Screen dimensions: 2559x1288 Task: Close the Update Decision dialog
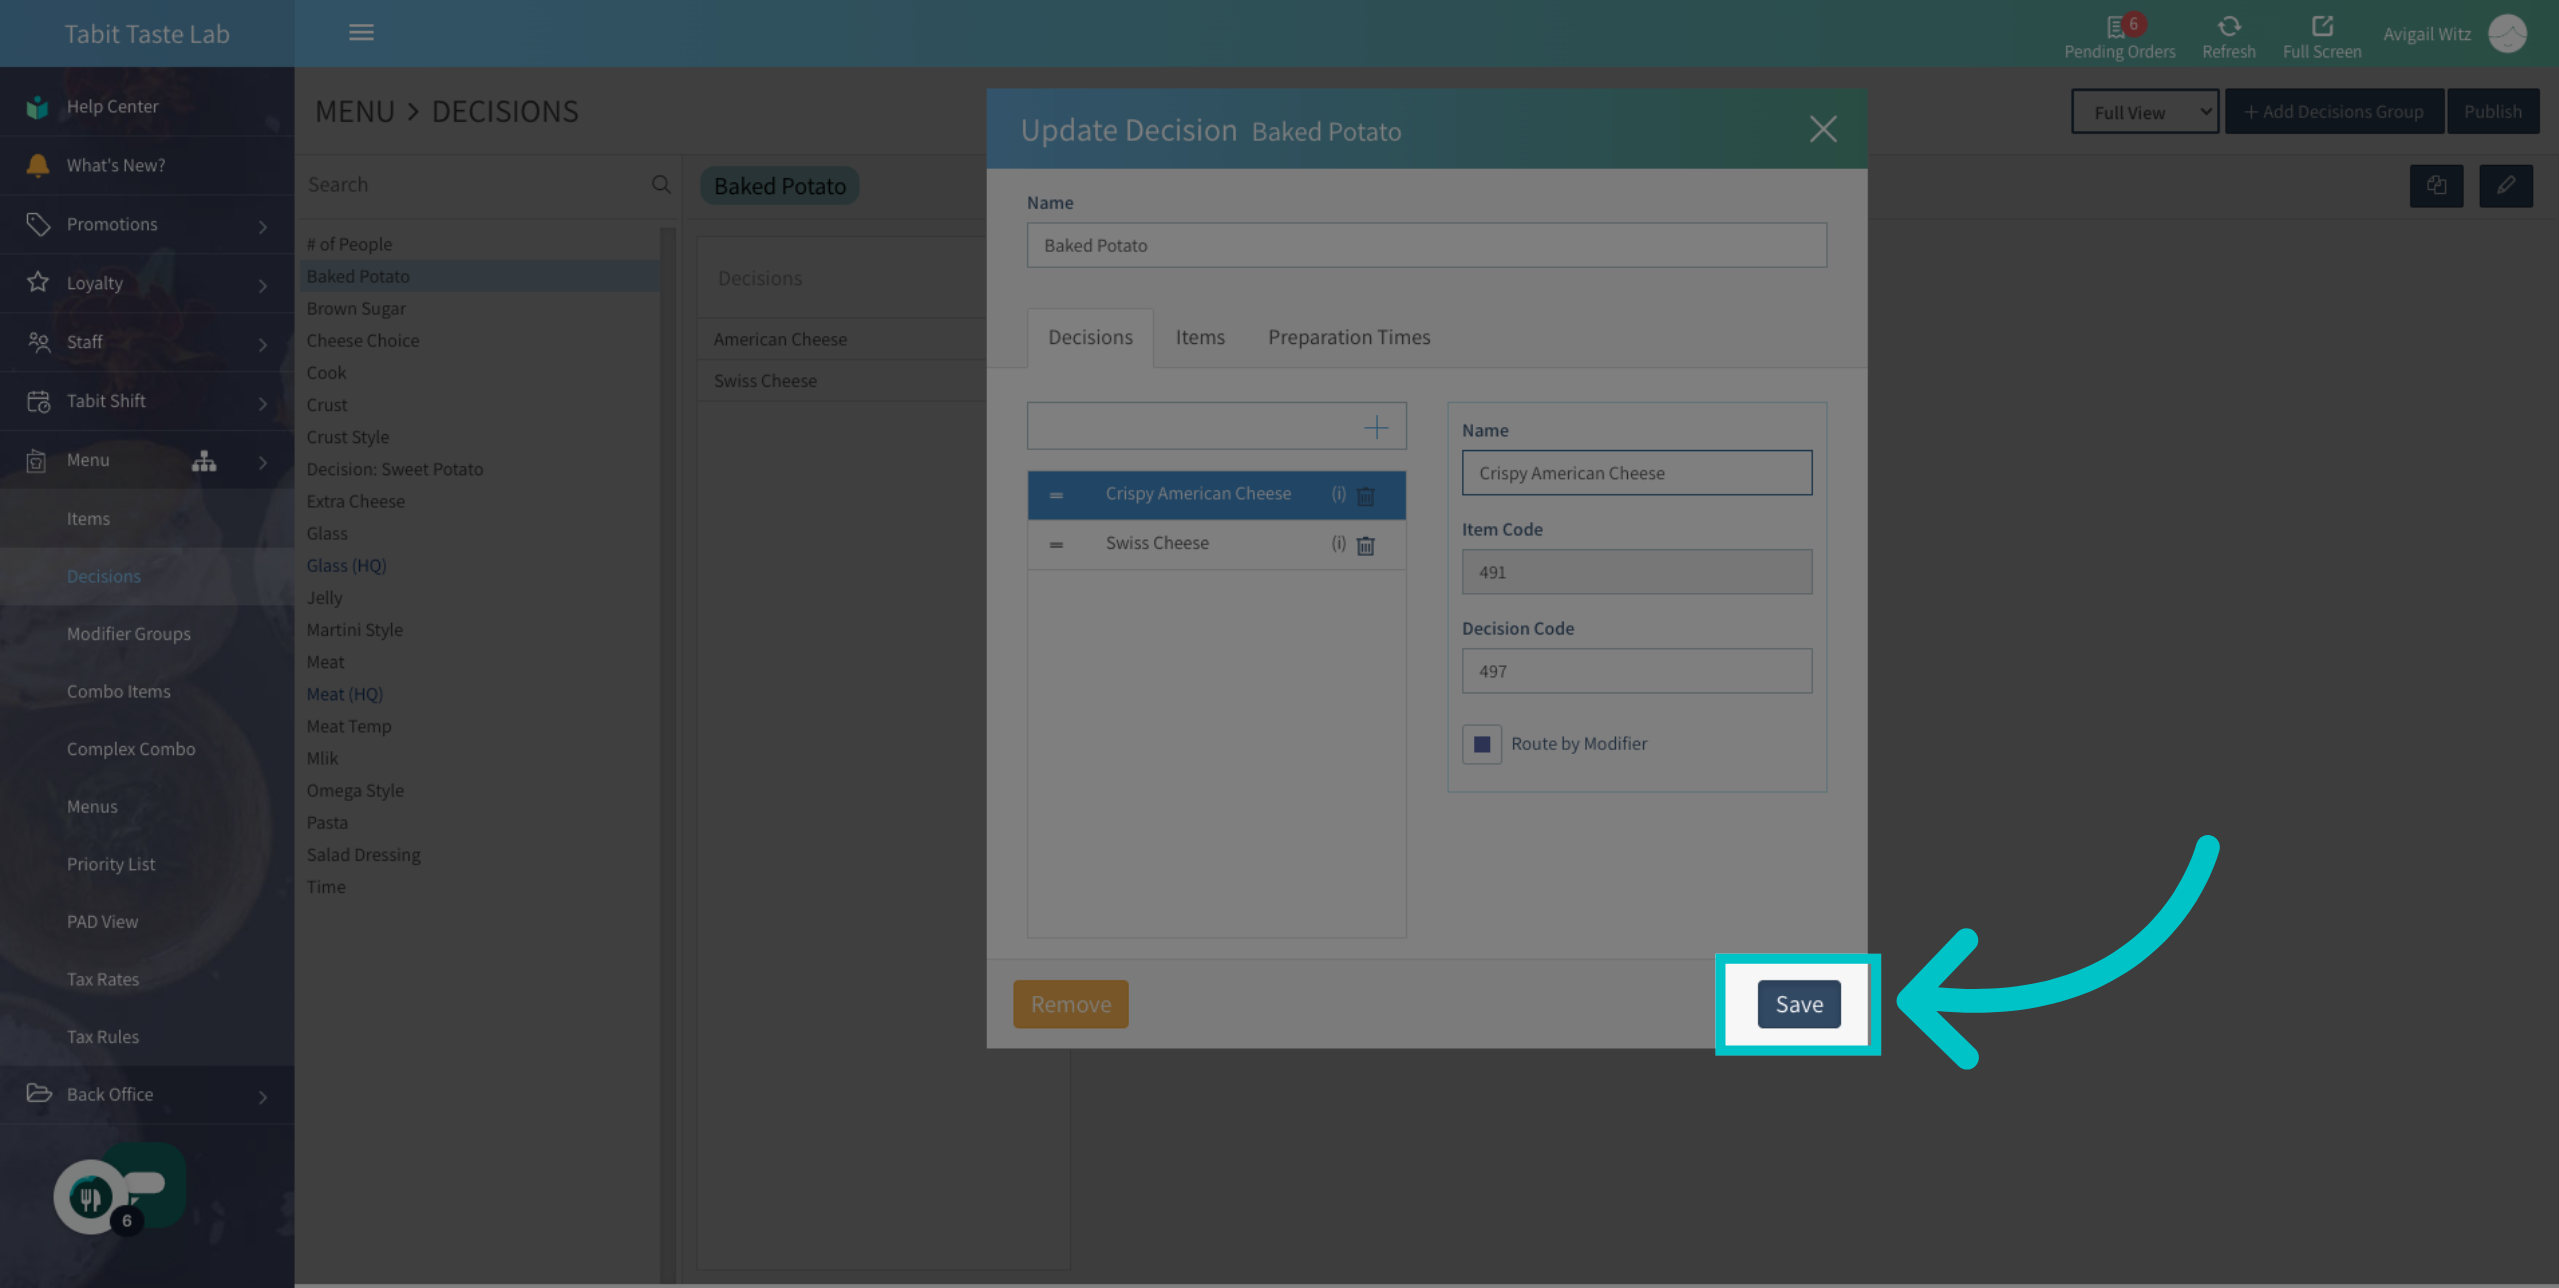1822,129
